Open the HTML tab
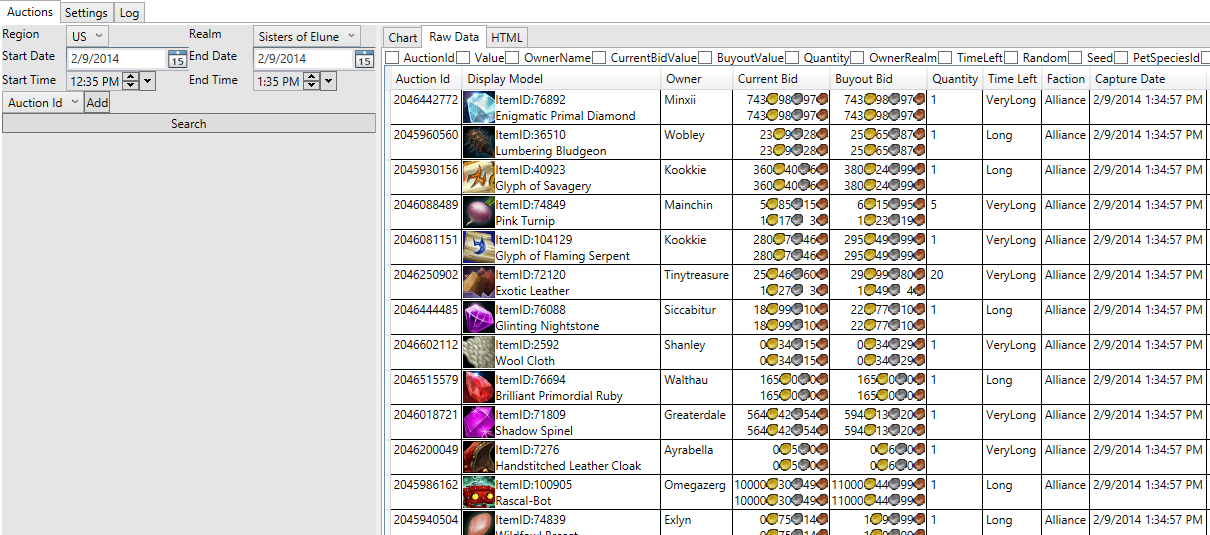The image size is (1210, 535). (x=507, y=38)
